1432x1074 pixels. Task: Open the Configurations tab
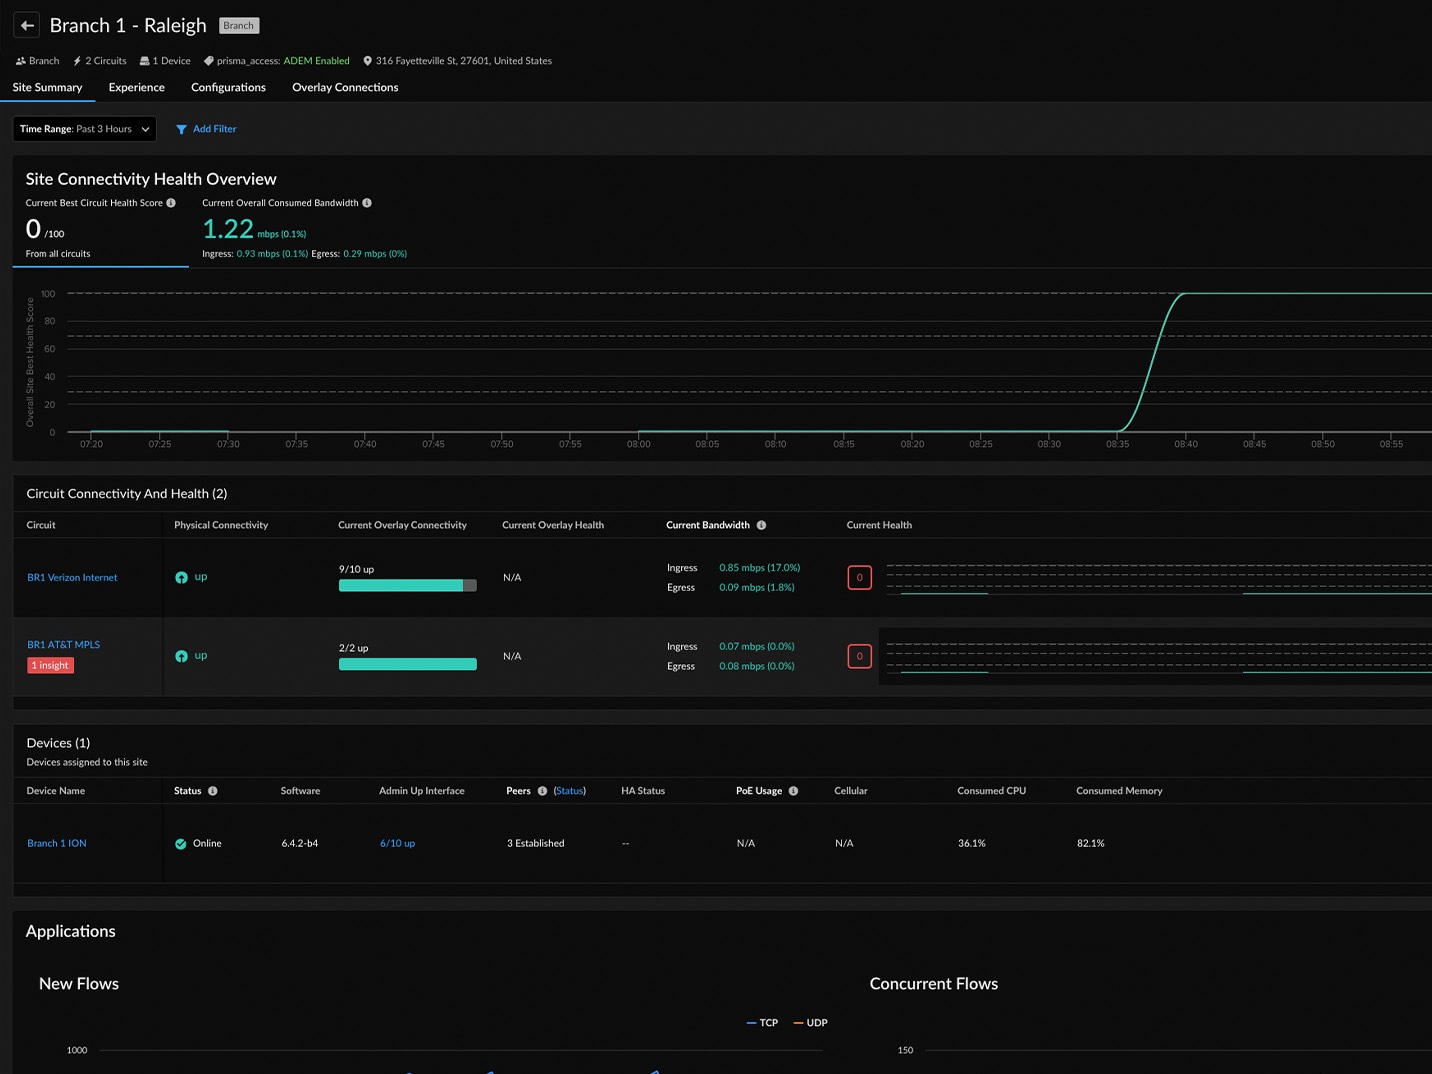228,88
